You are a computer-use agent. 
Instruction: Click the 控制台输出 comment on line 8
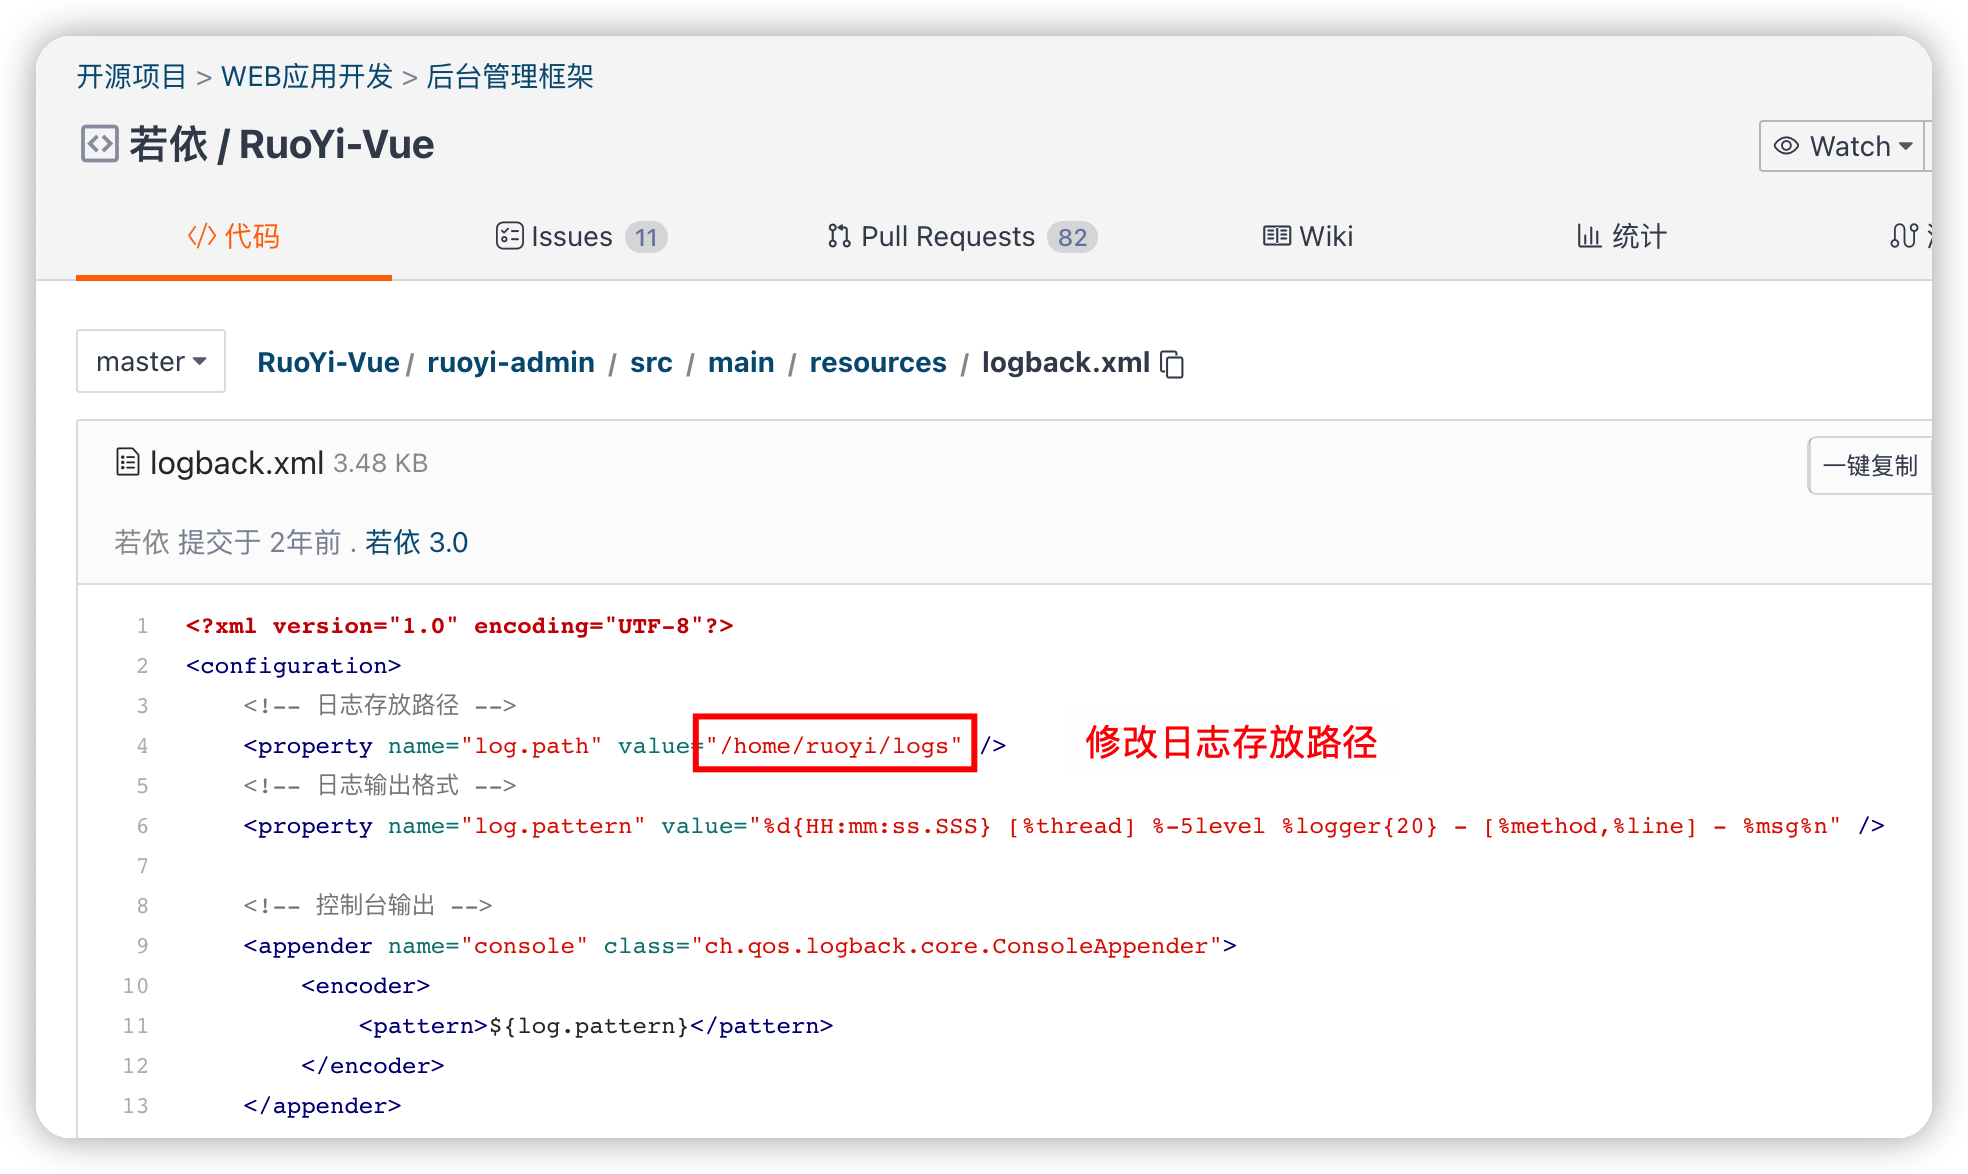point(368,905)
